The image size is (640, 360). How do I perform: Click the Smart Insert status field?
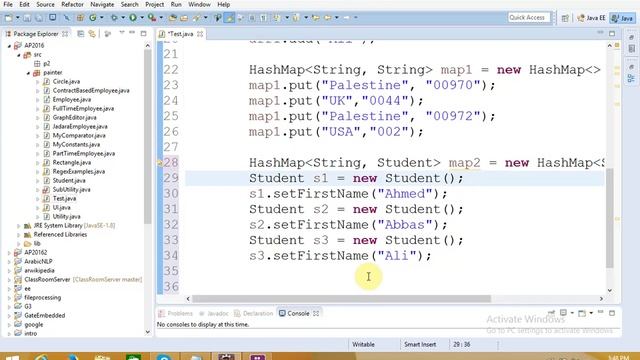(420, 344)
